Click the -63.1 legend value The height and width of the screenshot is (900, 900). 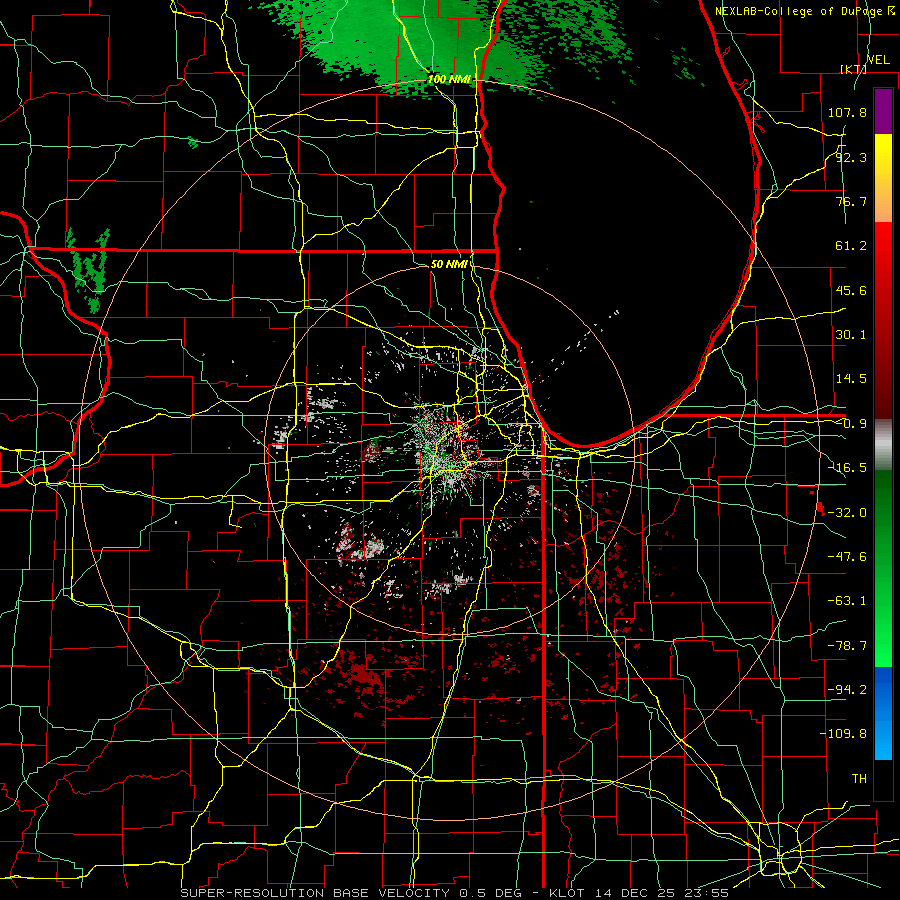point(847,601)
